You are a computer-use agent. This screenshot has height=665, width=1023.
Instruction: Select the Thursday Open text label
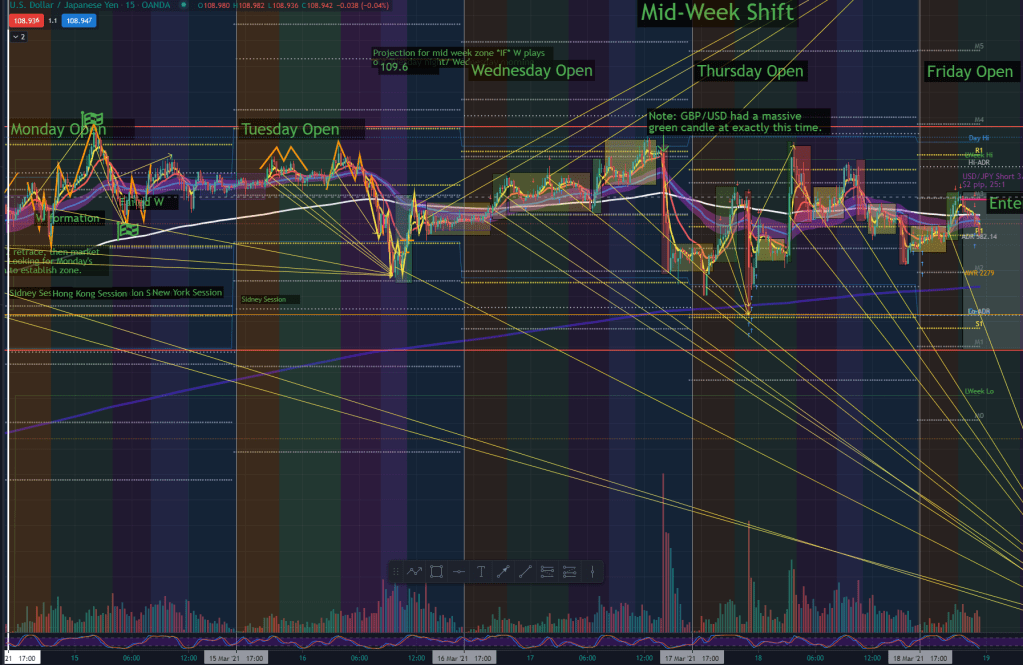coord(750,71)
